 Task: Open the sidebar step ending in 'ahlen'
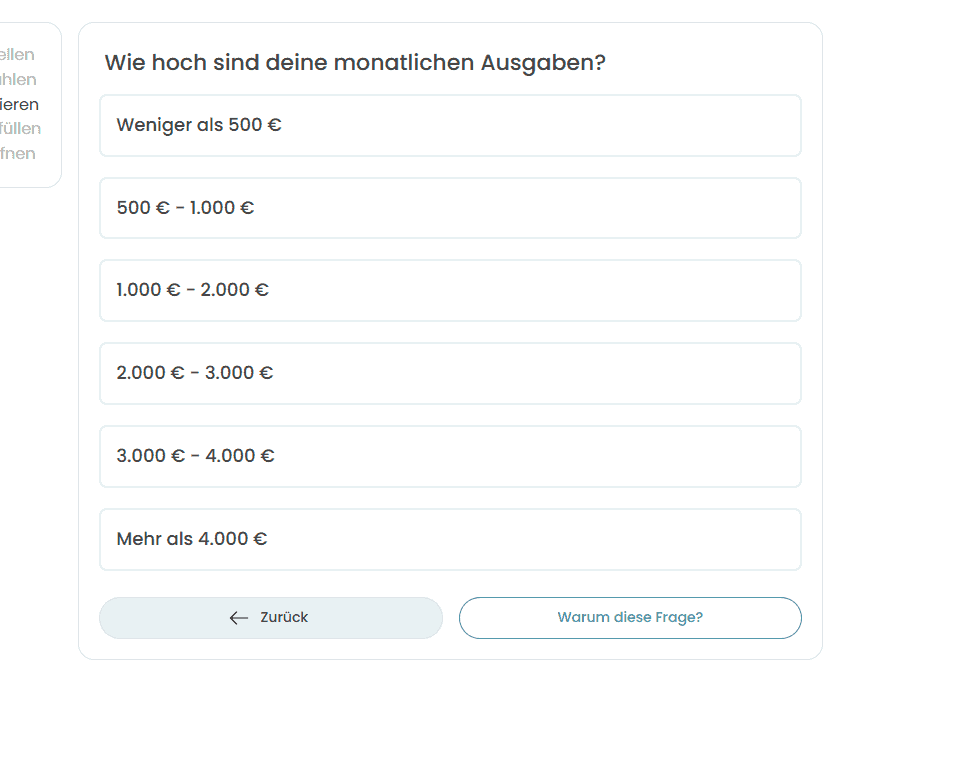pos(19,80)
